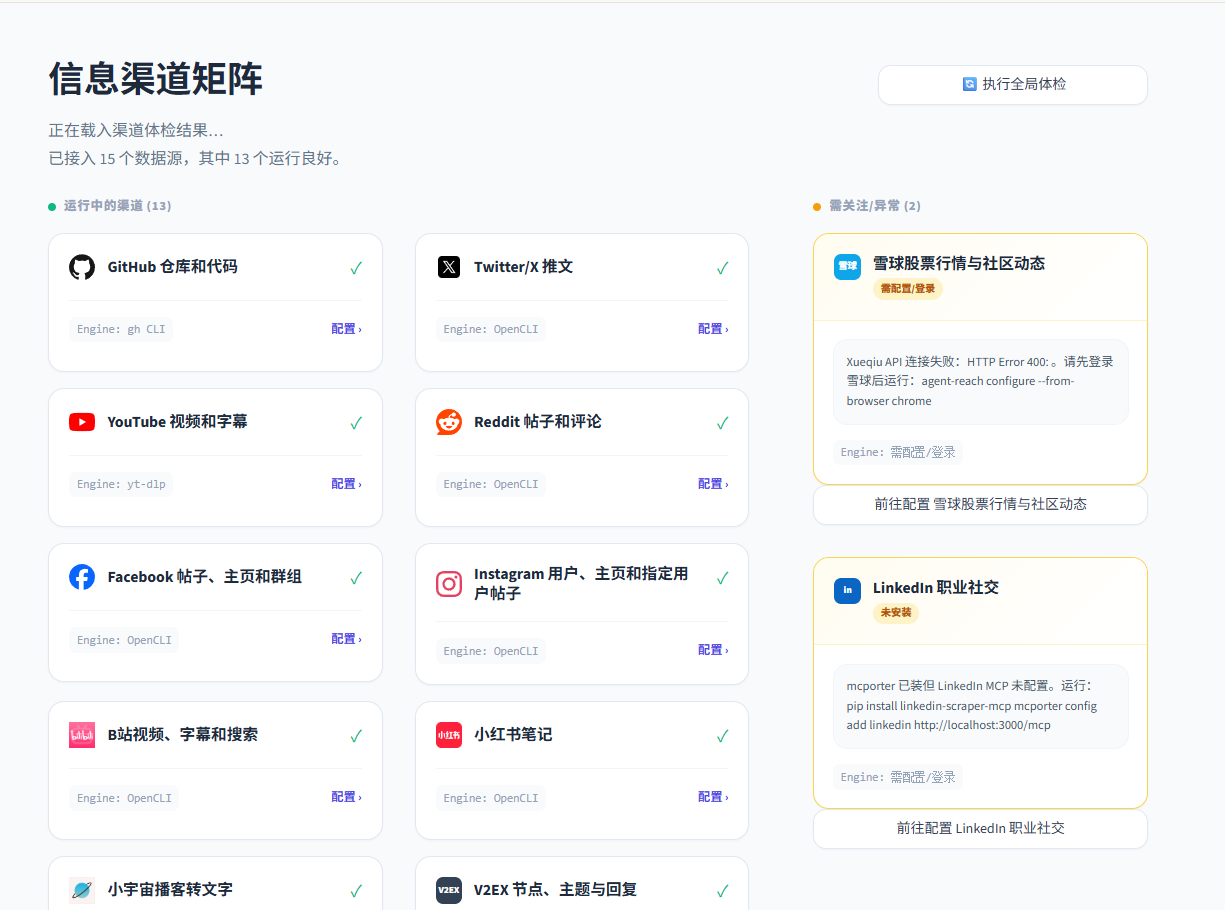
Task: Click the 小宇宙 card green checkmark
Action: [356, 891]
